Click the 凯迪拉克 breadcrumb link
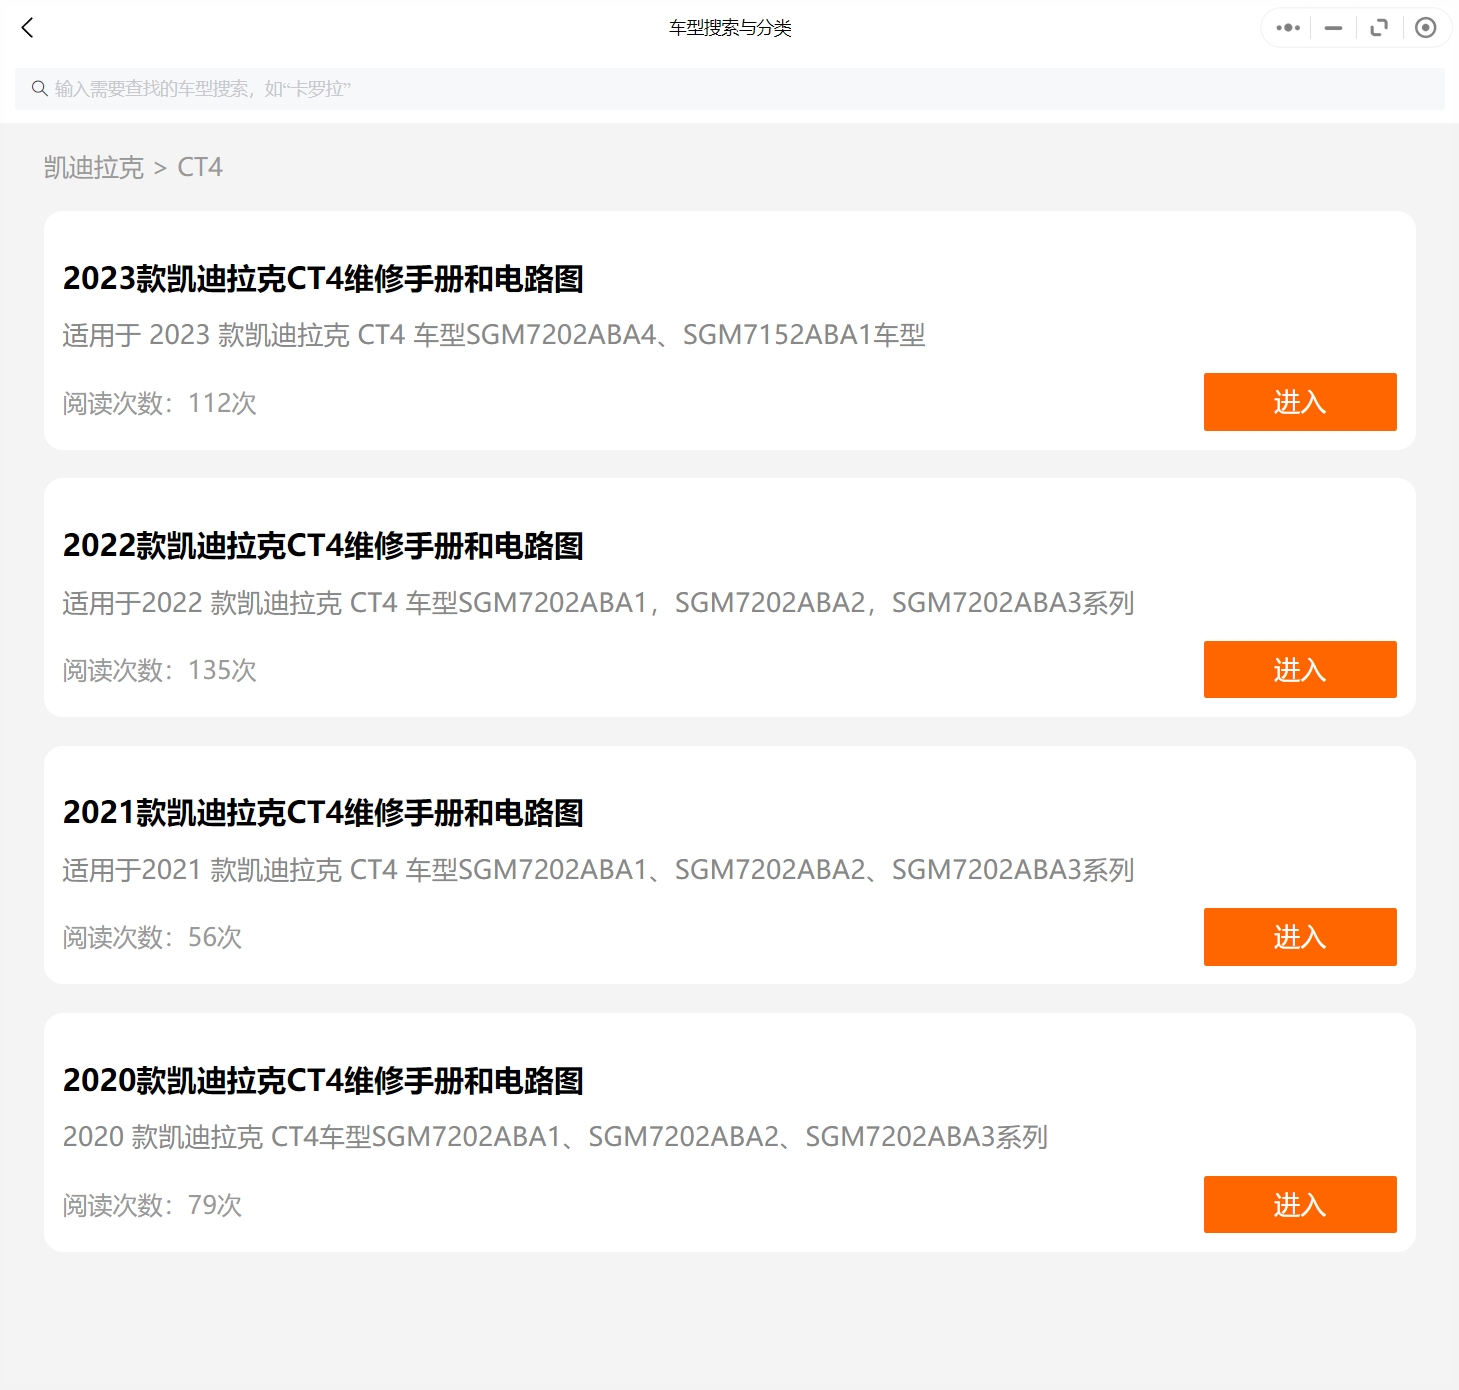The width and height of the screenshot is (1459, 1390). point(94,167)
